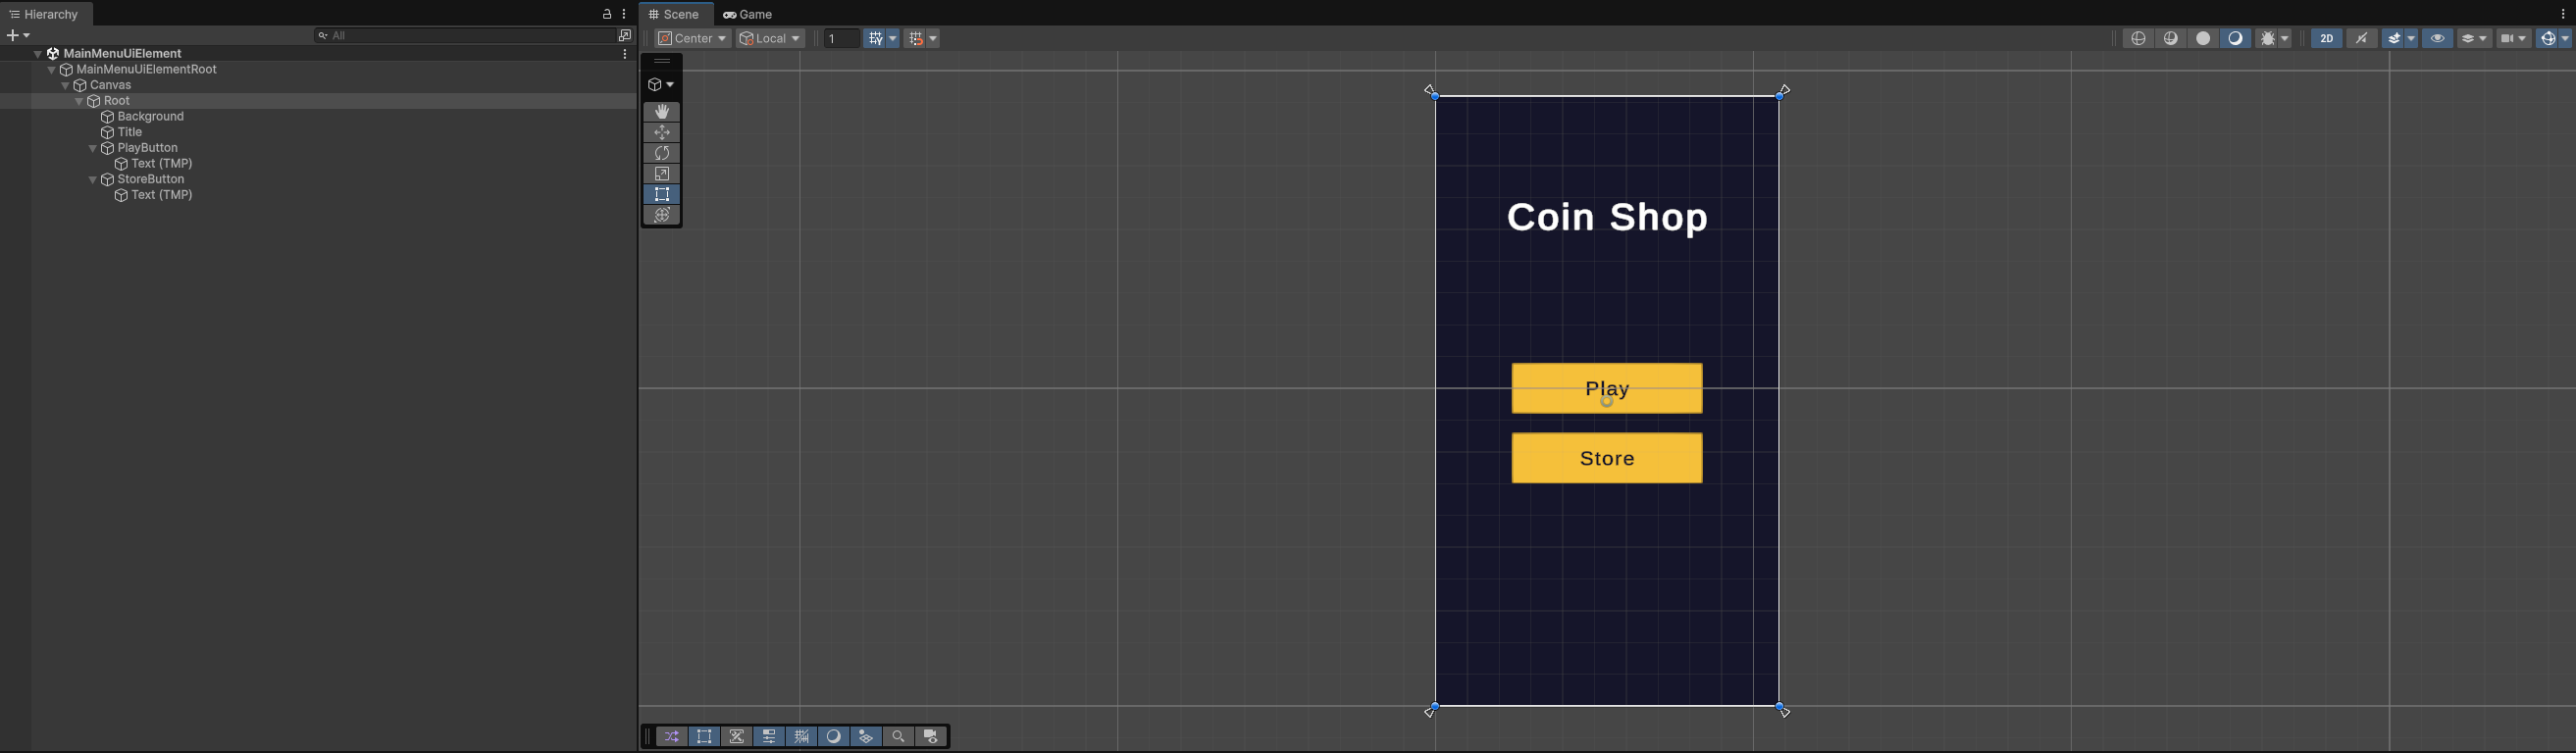Toggle grid snapping on Y axis
This screenshot has width=2576, height=753.
(875, 38)
